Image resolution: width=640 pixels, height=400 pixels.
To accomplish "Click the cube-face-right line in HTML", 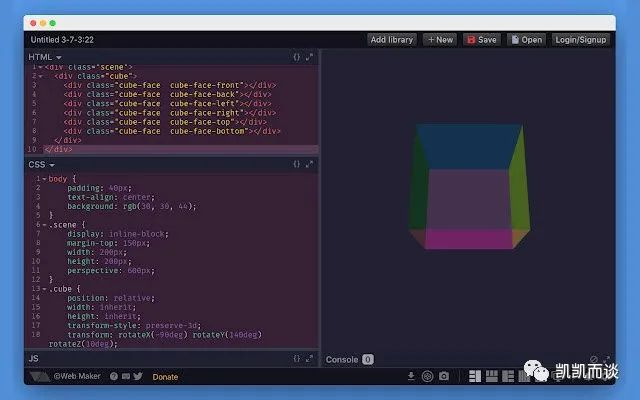I will 170,113.
